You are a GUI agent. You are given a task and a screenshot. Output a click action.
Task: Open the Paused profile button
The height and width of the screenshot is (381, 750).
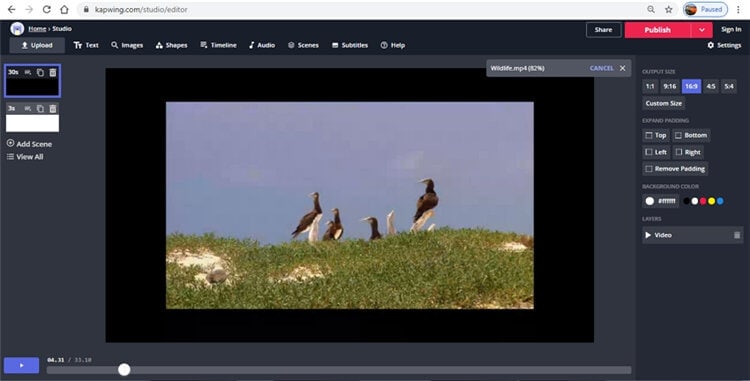705,9
